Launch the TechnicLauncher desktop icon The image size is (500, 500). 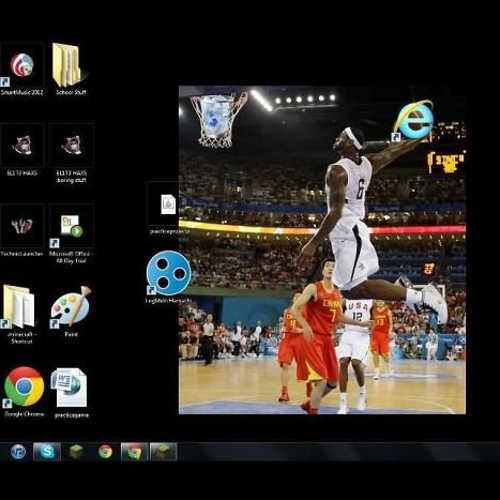tap(22, 231)
